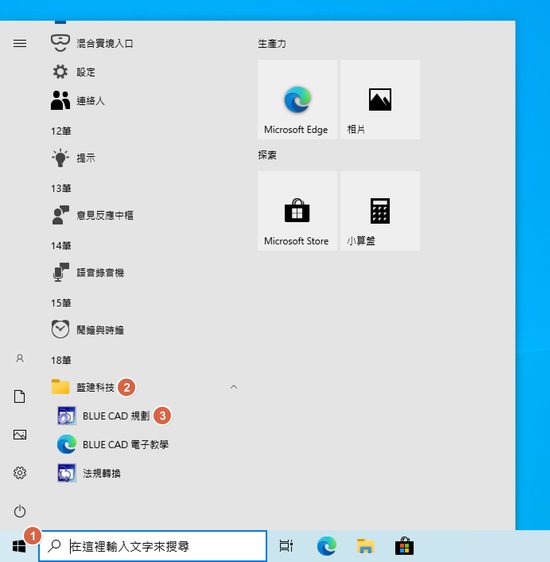
Task: Click the taskbar search input field
Action: click(153, 546)
